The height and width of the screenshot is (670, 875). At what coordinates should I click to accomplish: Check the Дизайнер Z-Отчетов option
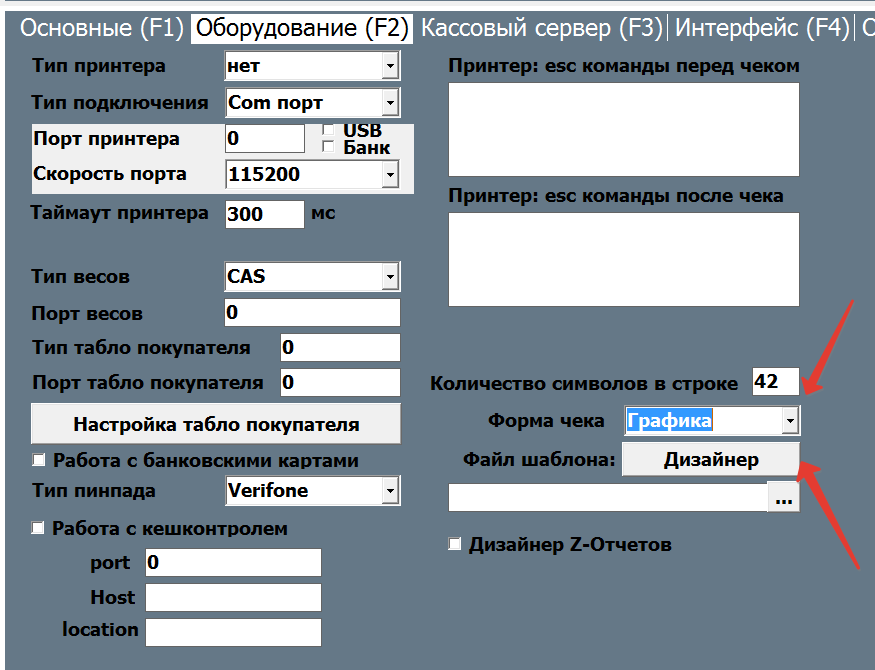point(456,545)
